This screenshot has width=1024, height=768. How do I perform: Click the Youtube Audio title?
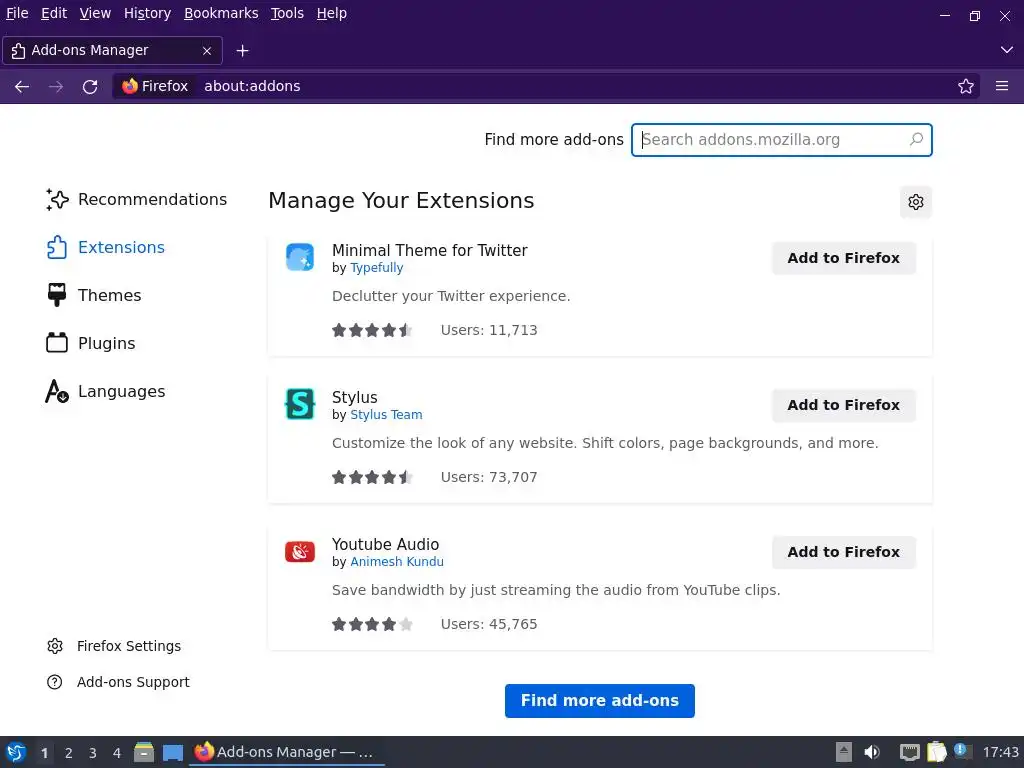point(385,544)
